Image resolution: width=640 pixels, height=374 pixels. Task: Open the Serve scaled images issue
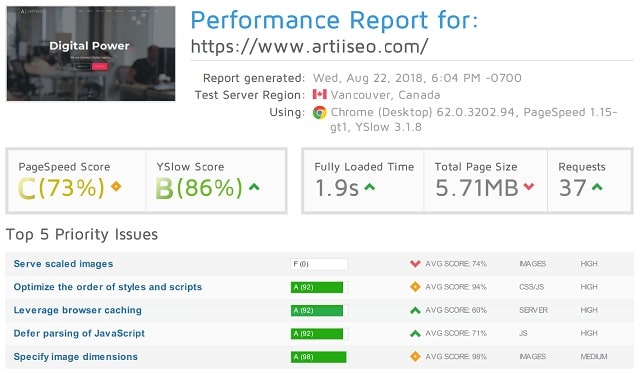point(63,264)
